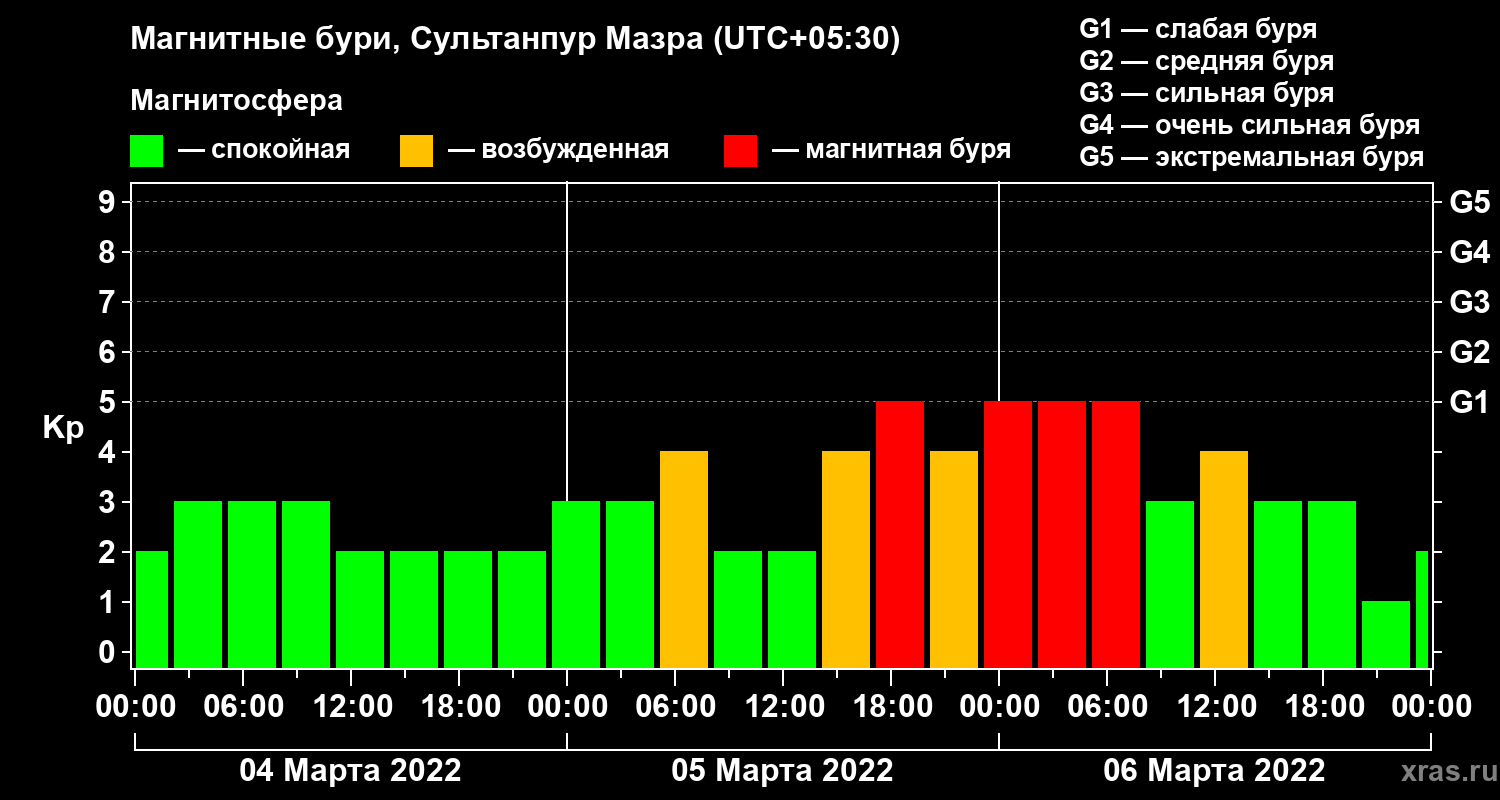Click 'G4 — очень сильная буря' legend line
This screenshot has height=800, width=1500.
click(x=1250, y=125)
